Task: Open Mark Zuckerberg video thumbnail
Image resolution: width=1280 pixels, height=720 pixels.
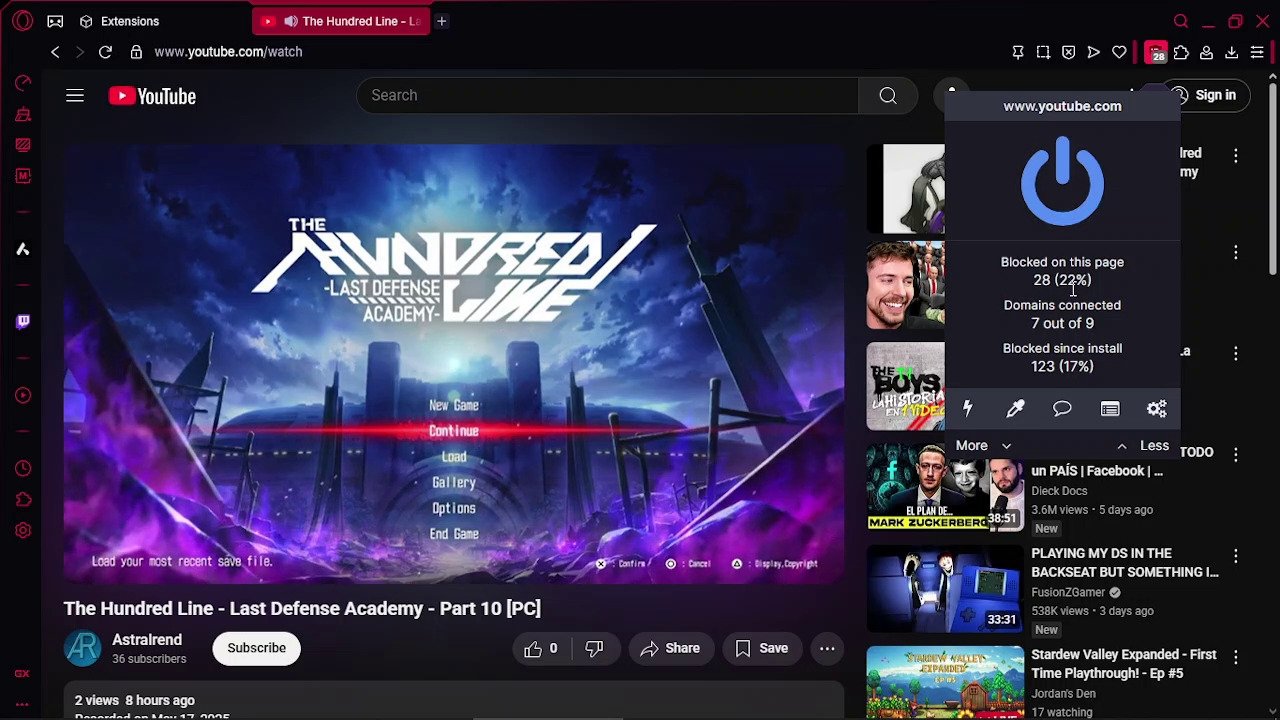Action: tap(945, 487)
